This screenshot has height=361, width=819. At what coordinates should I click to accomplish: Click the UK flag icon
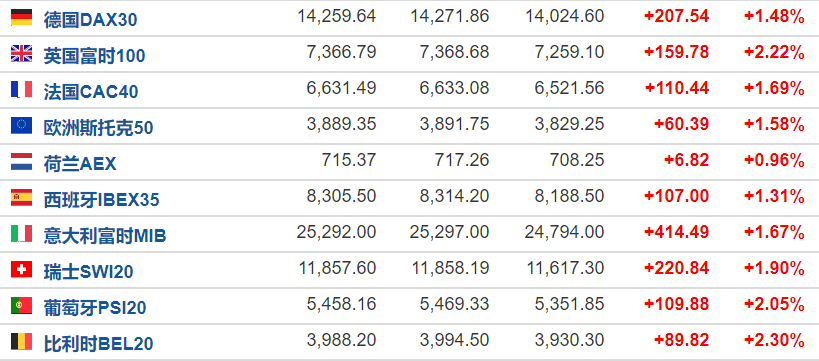pyautogui.click(x=21, y=53)
